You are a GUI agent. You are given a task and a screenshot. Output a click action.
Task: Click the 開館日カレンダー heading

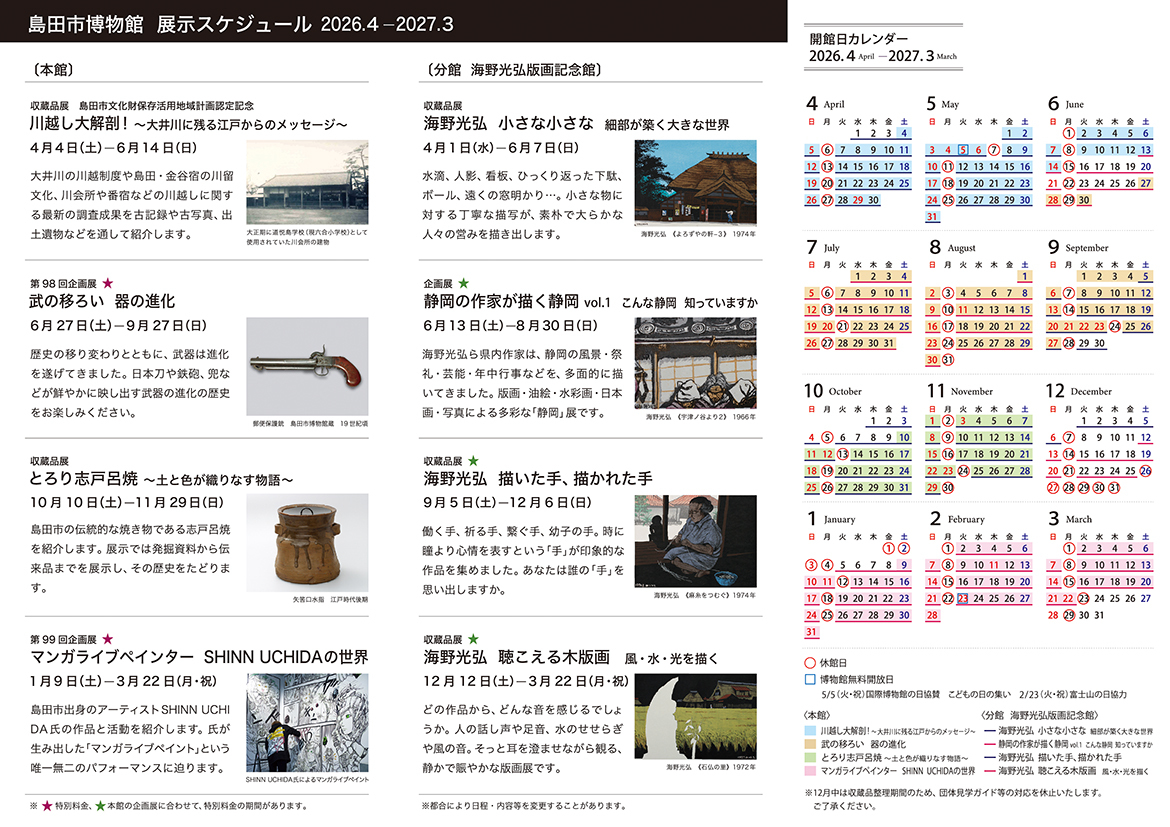(858, 39)
